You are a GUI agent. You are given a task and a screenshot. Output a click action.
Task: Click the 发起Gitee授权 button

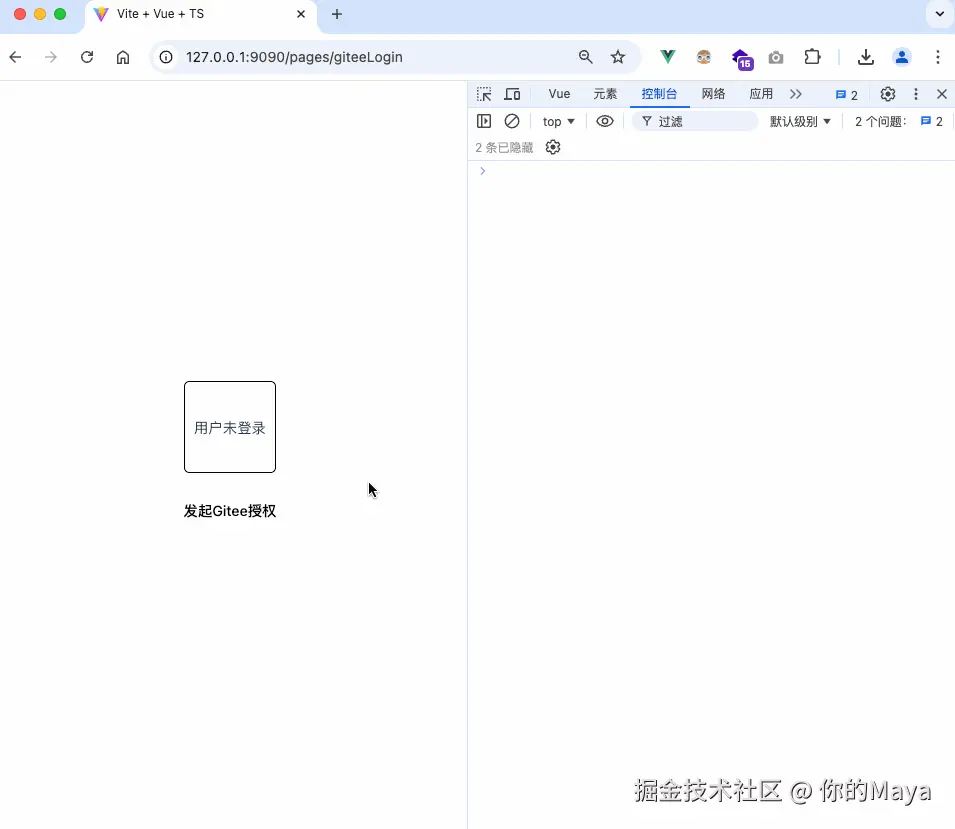click(230, 511)
